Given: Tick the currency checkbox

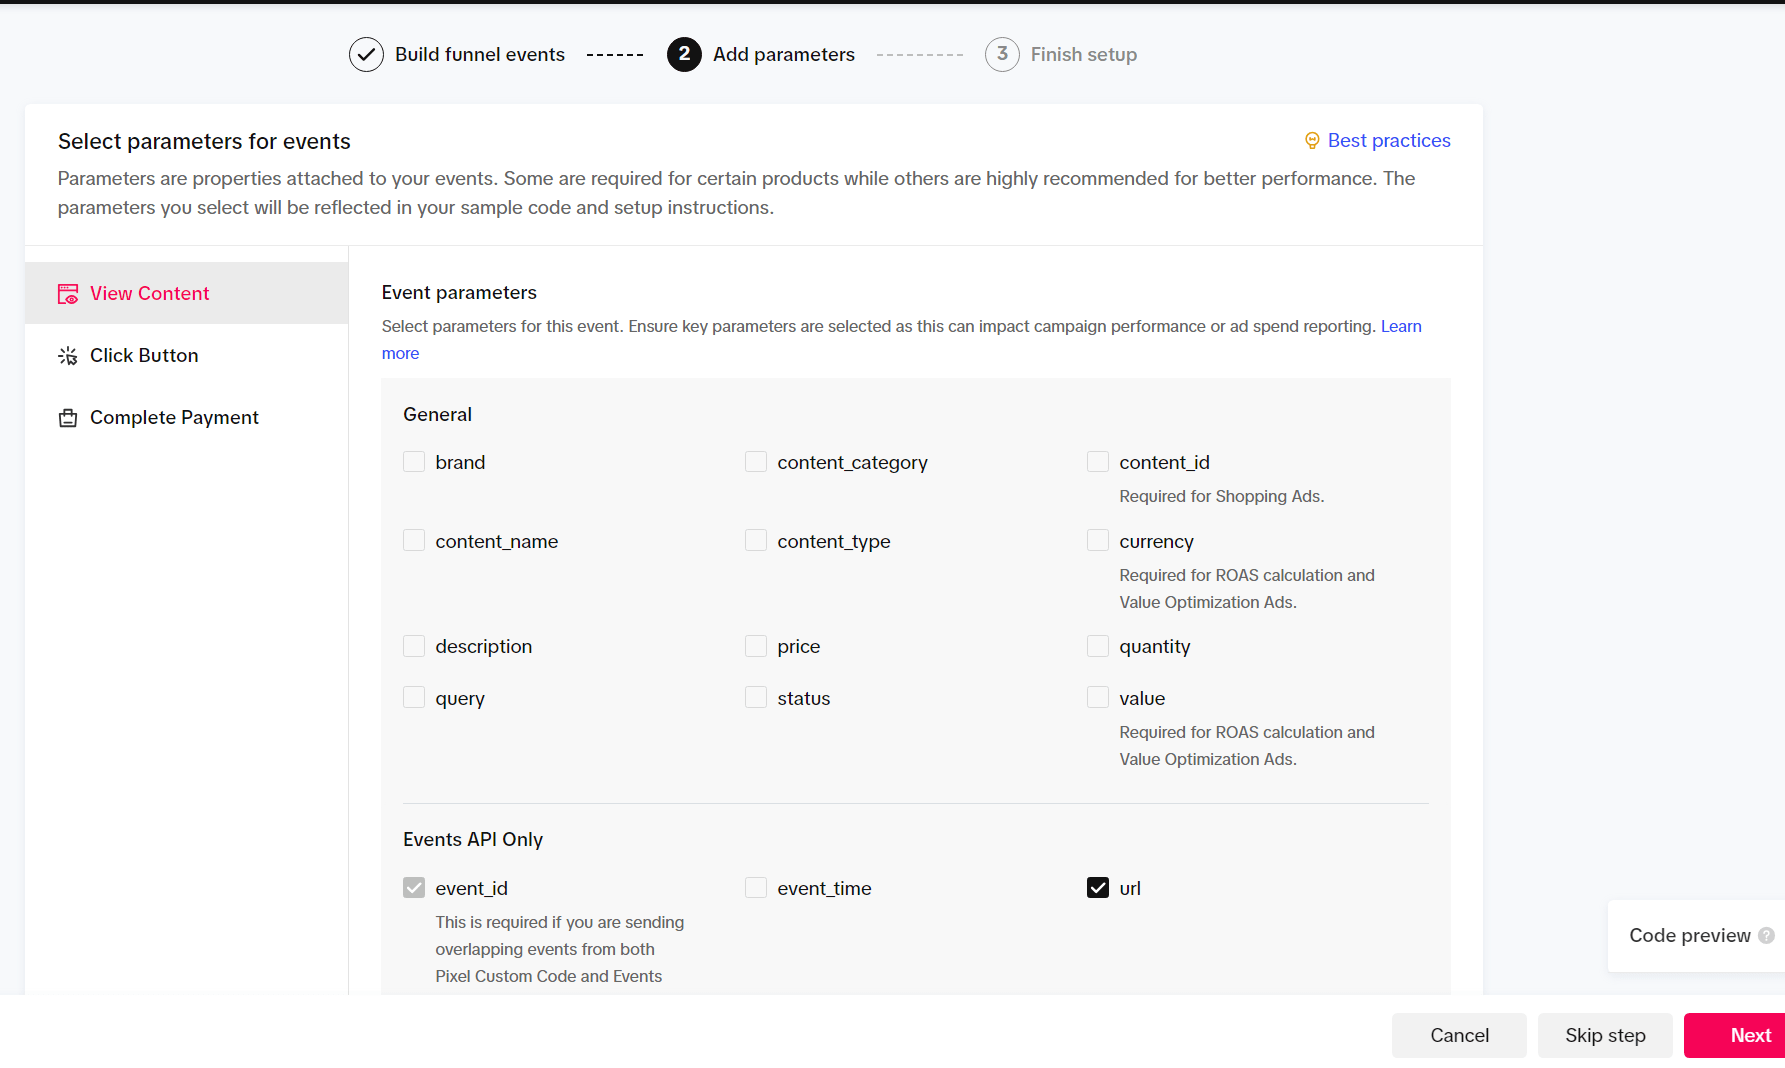Looking at the screenshot, I should point(1098,541).
